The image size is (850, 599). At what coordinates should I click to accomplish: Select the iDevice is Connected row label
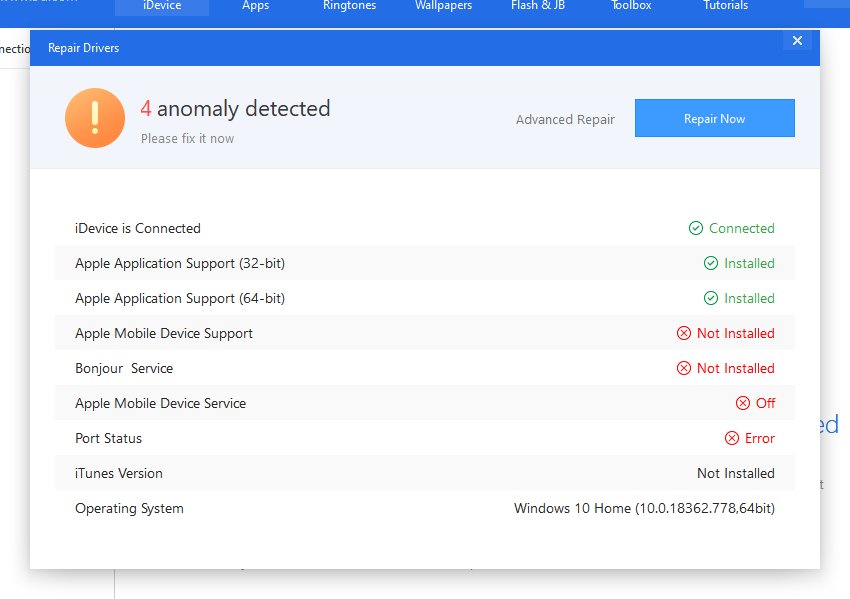(138, 228)
